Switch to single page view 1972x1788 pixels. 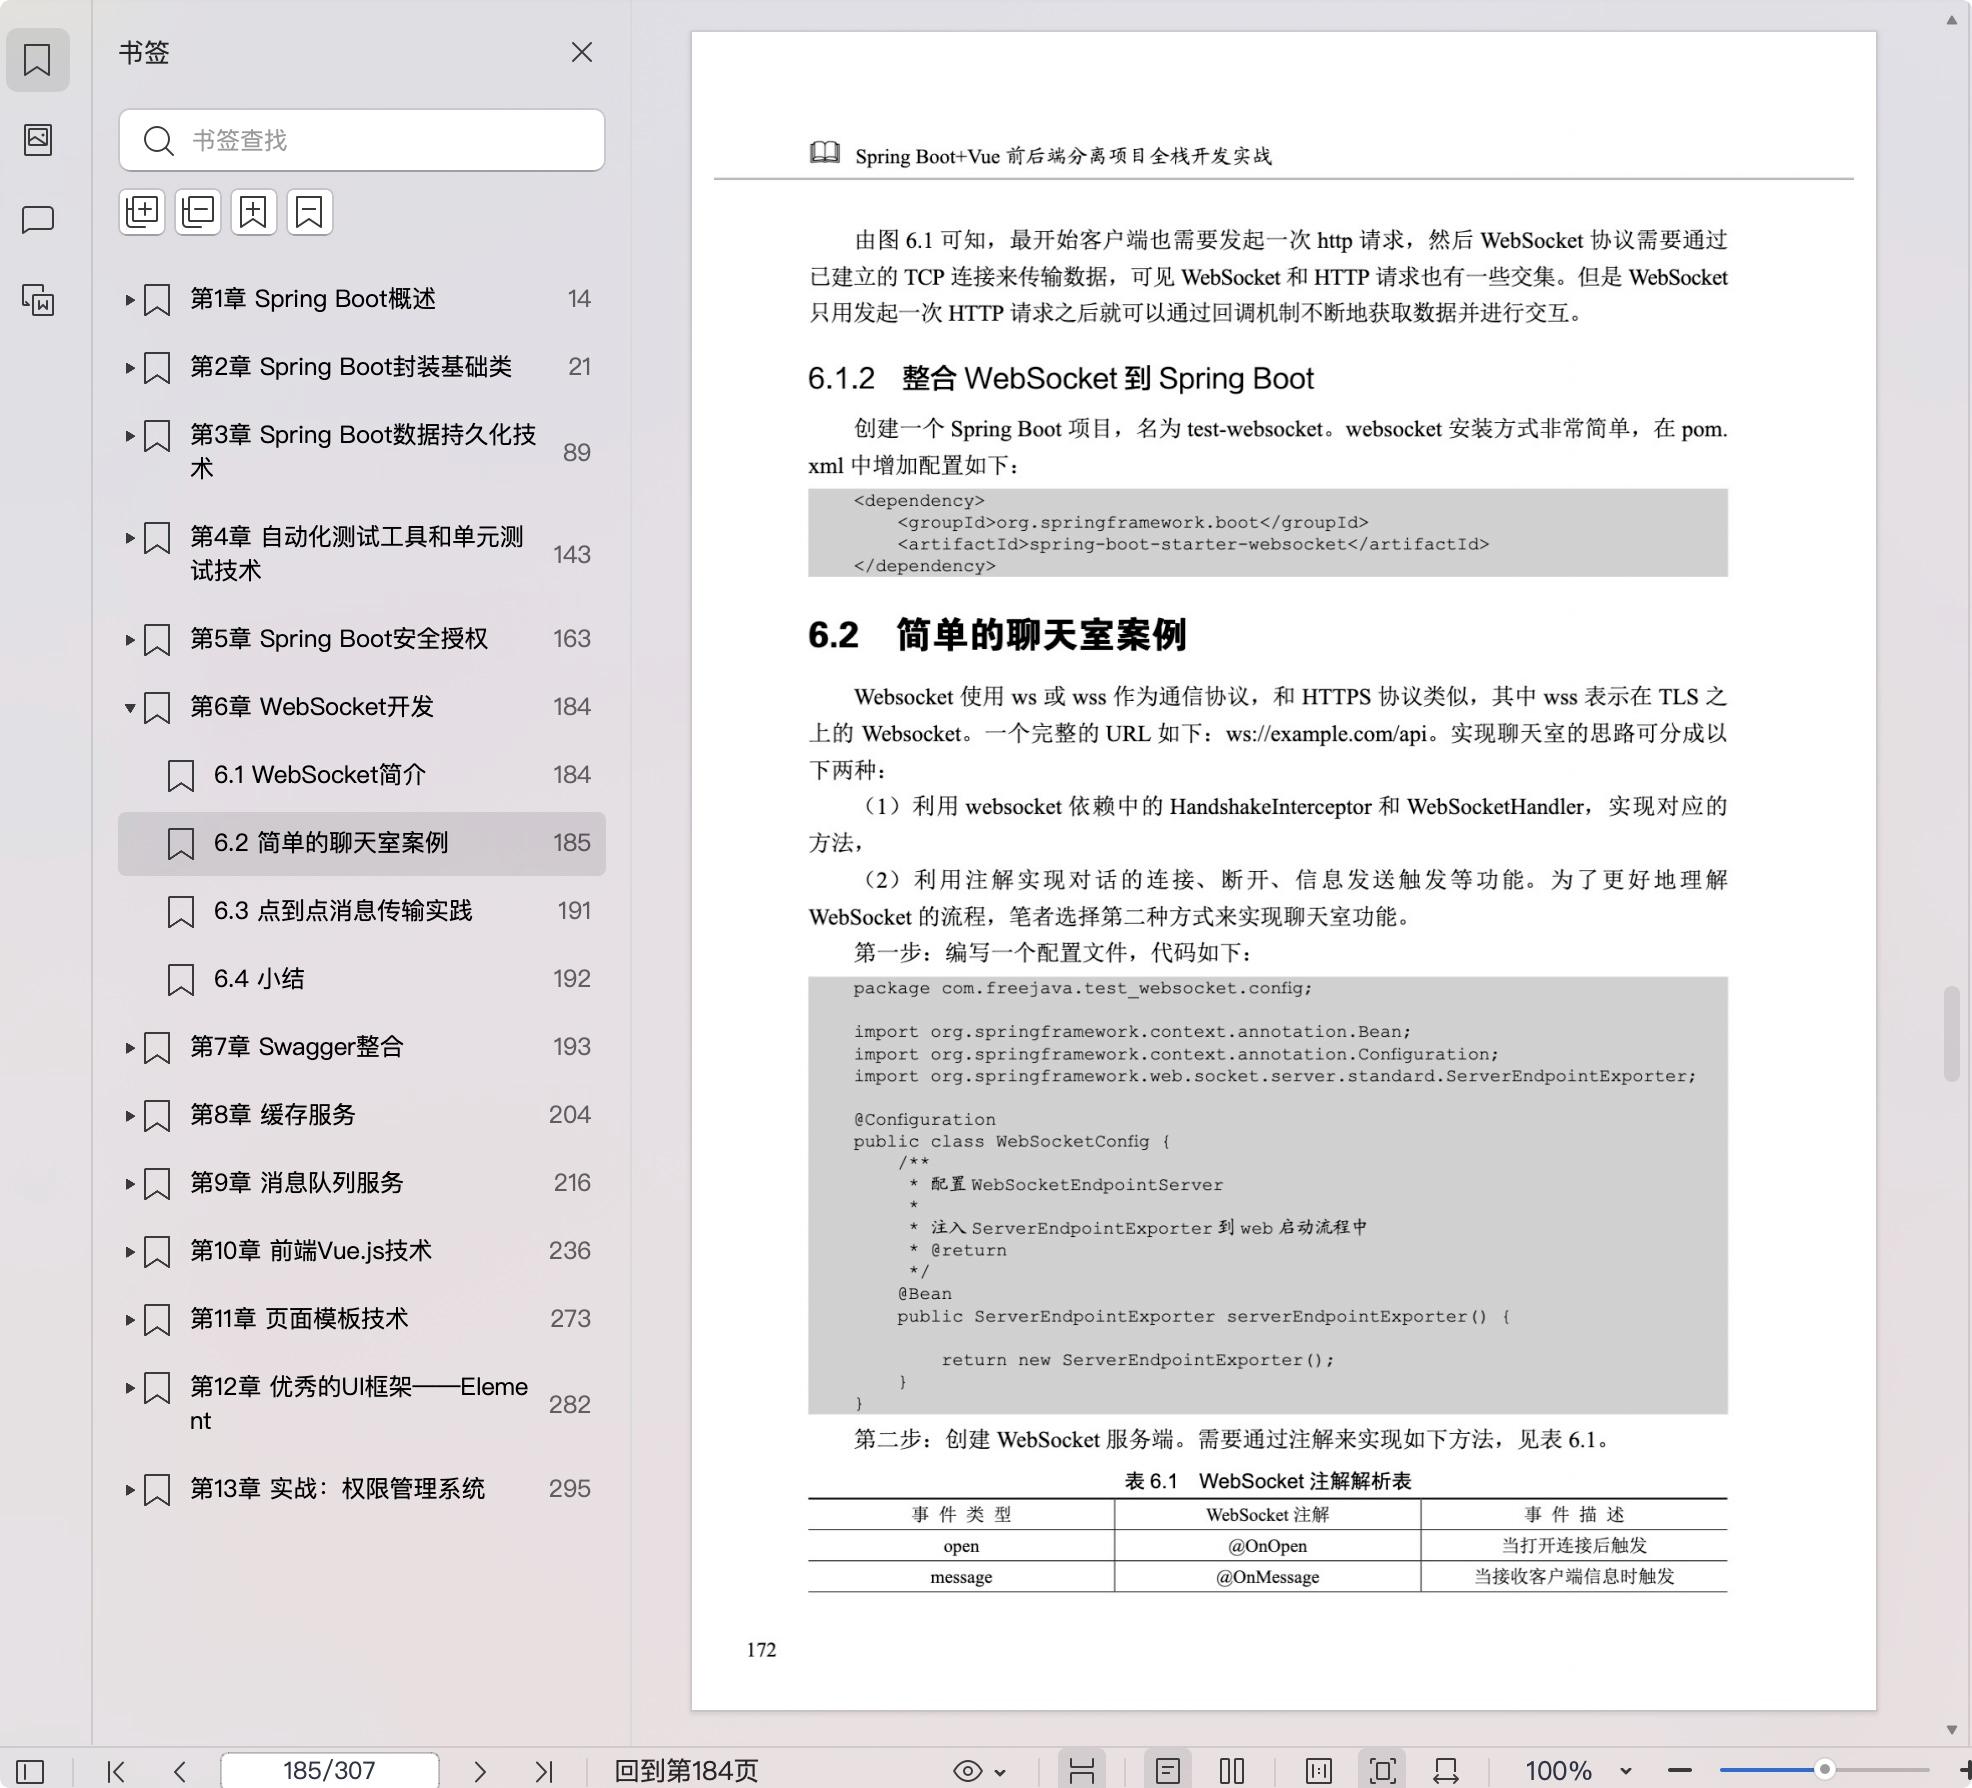click(1167, 1771)
